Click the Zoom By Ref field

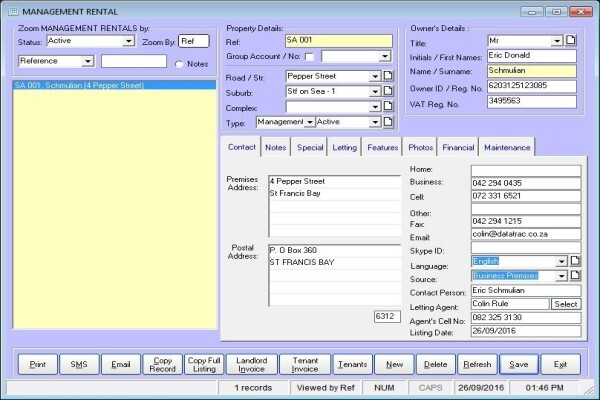click(x=194, y=41)
